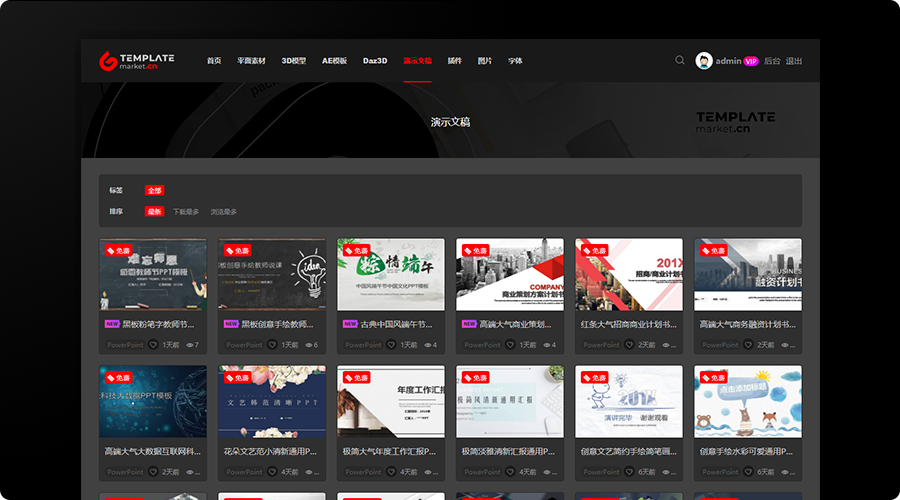900x500 pixels.
Task: Click title 创意手绘水彩可爱通用P...
Action: [746, 451]
